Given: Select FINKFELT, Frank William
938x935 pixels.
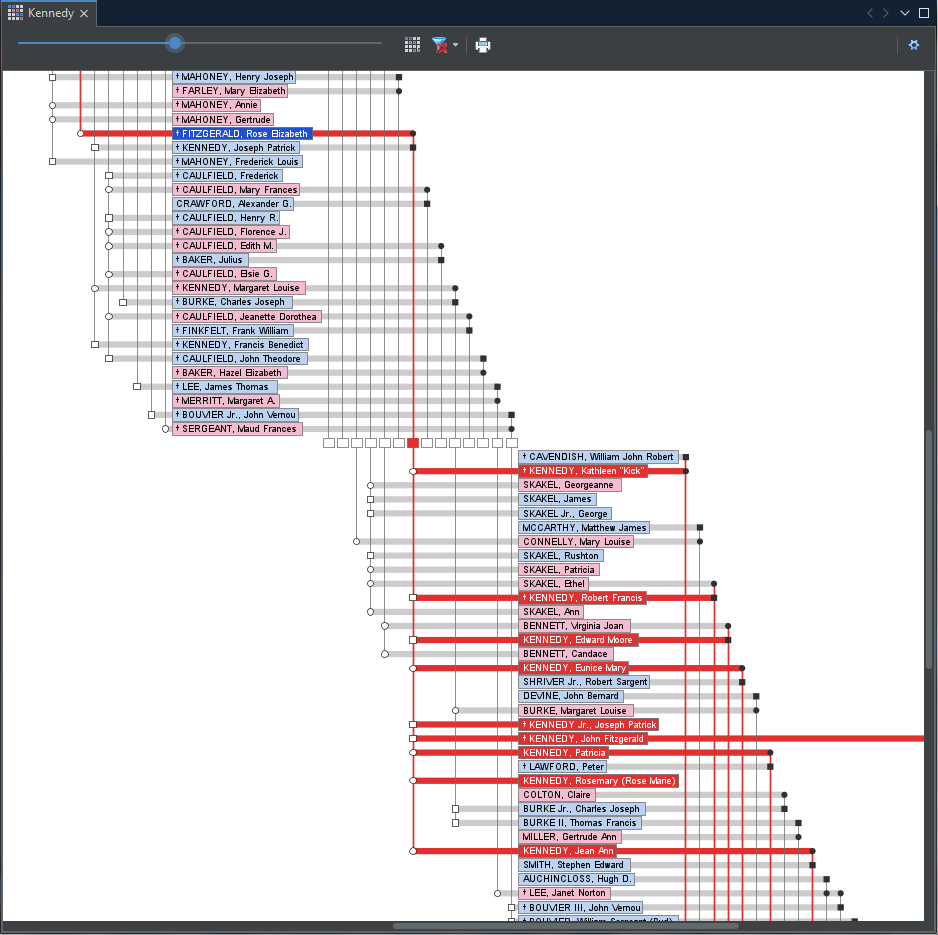Looking at the screenshot, I should 233,330.
